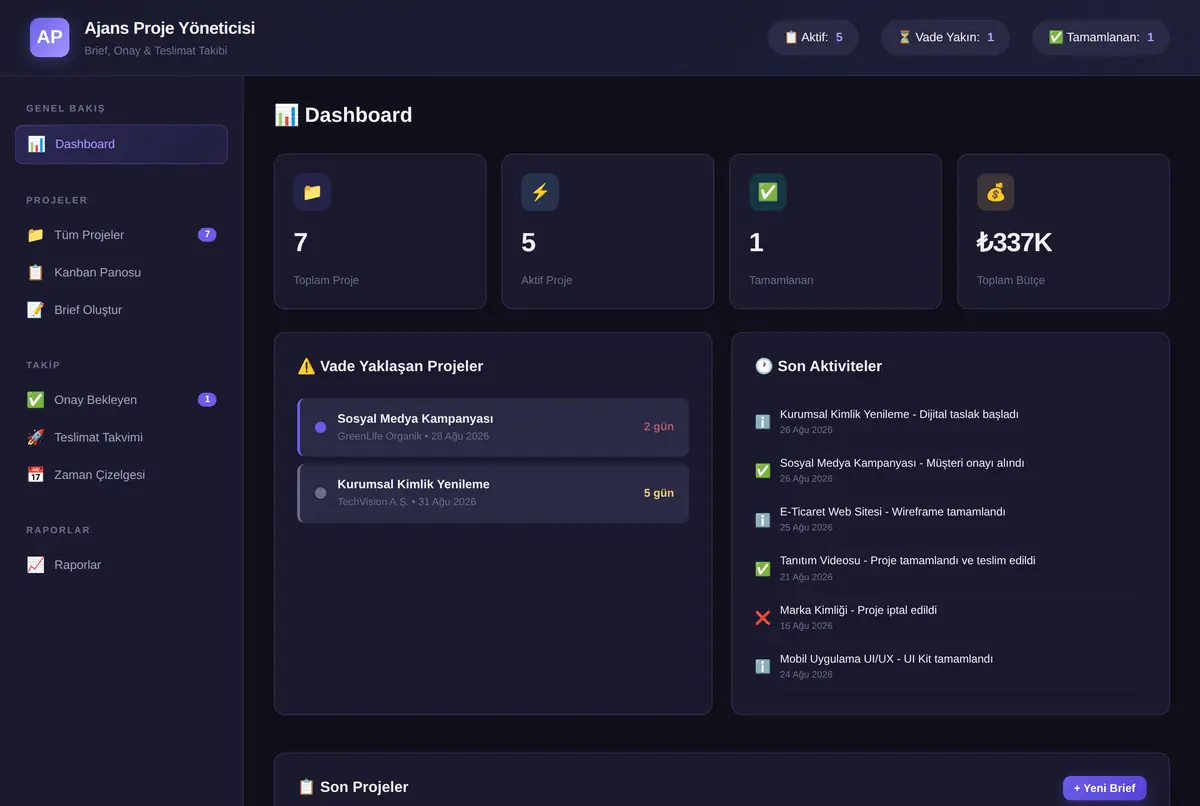Screen dimensions: 1200x806
Task: Click the AP logo icon
Action: point(50,37)
